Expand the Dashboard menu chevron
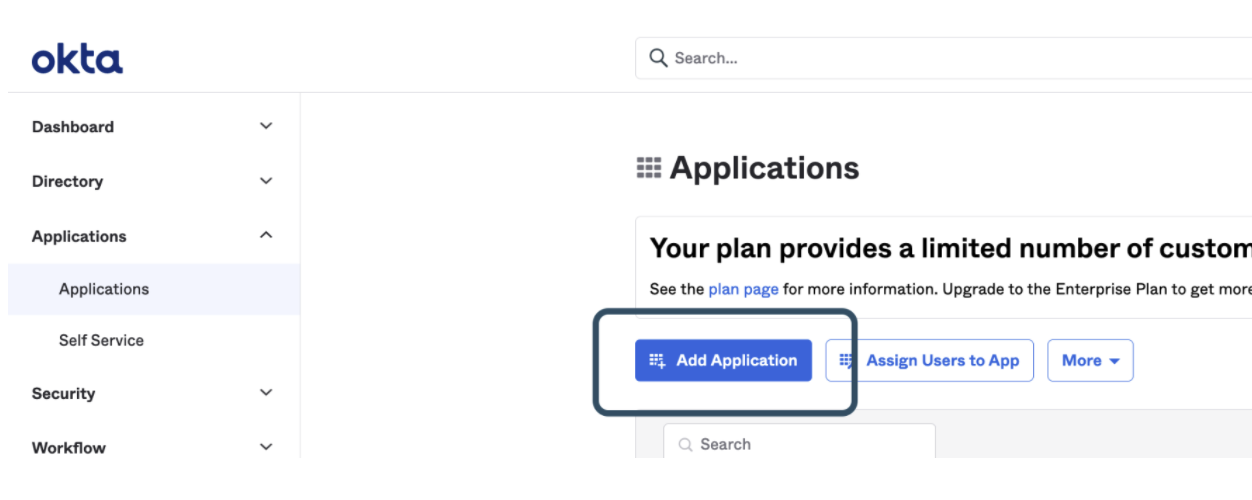The width and height of the screenshot is (1252, 500). (x=266, y=126)
